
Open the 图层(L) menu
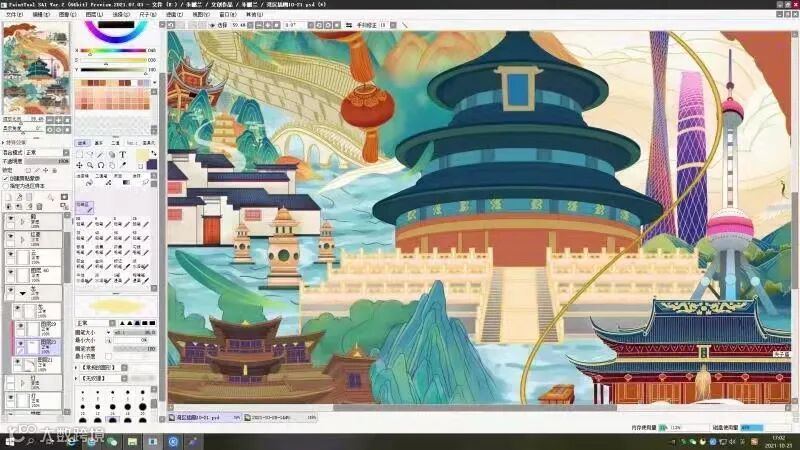[x=94, y=14]
